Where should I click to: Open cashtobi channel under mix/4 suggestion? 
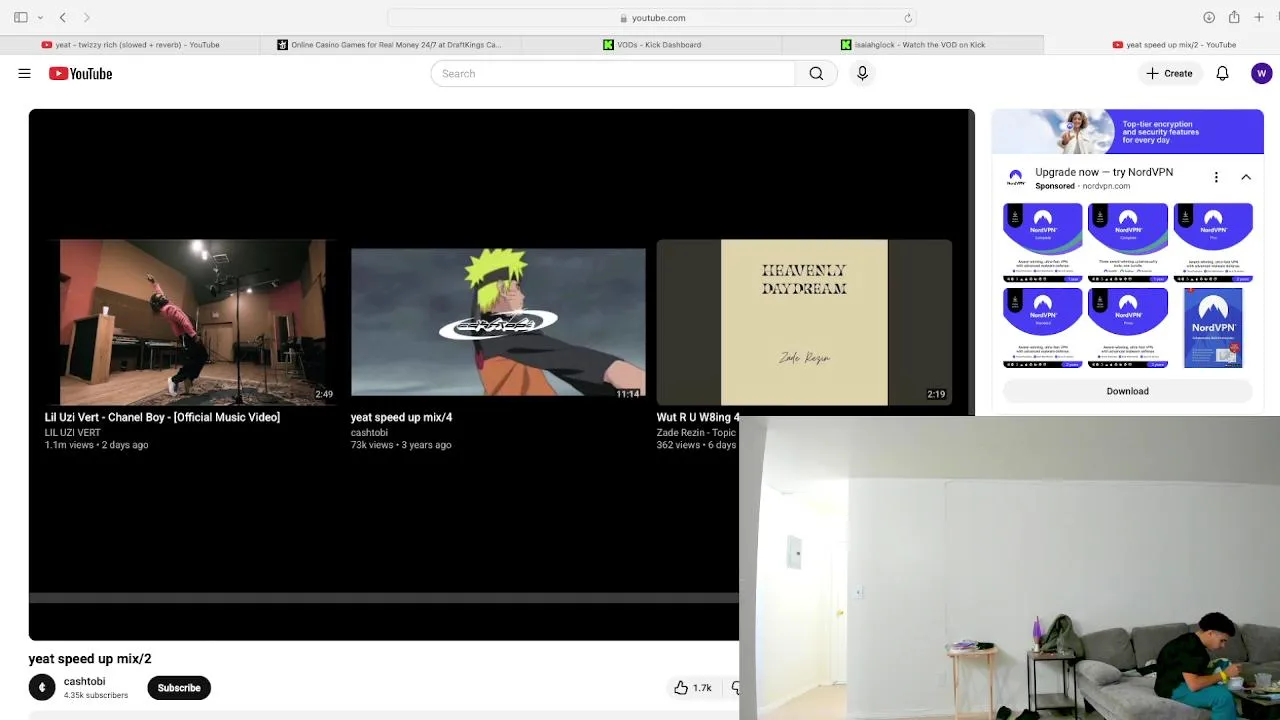(x=369, y=433)
